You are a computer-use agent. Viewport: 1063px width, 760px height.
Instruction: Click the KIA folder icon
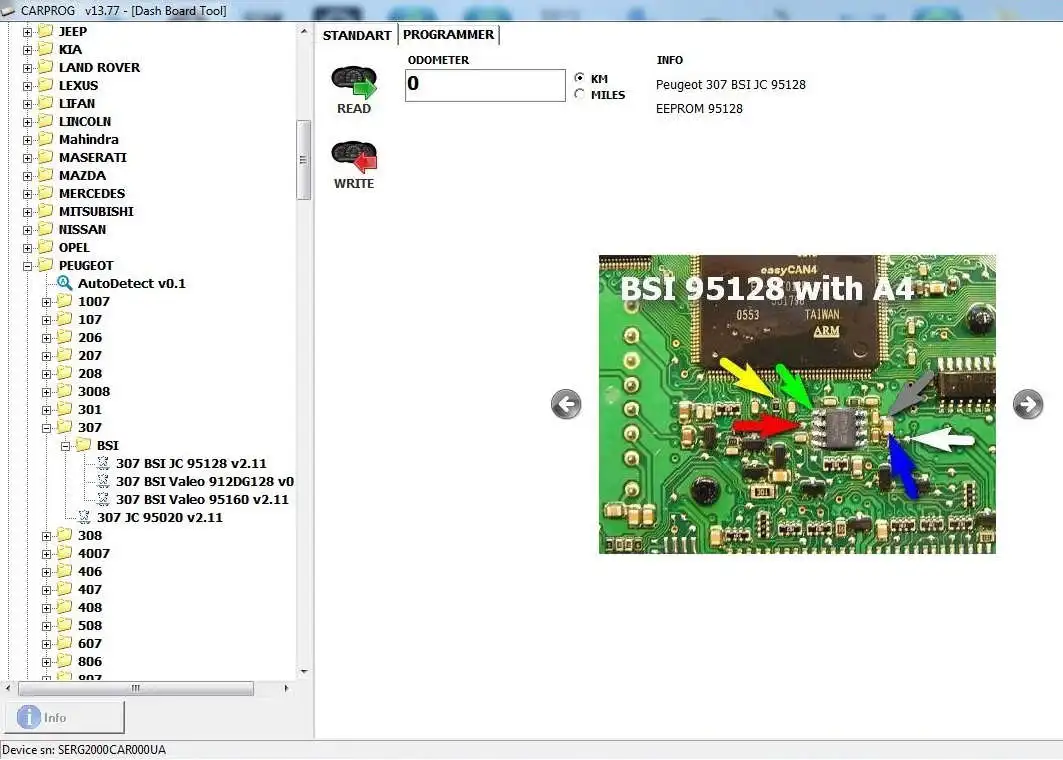[45, 49]
